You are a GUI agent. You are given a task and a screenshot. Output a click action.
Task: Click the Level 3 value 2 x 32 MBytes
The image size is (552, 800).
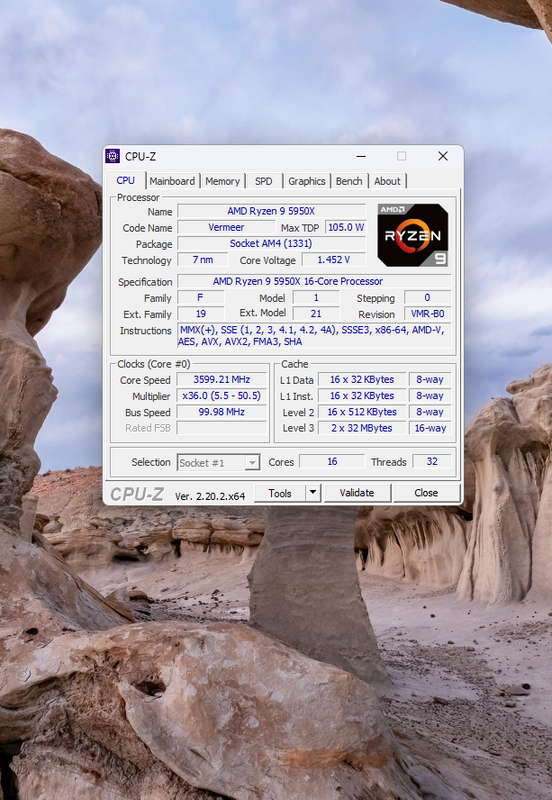coord(362,428)
